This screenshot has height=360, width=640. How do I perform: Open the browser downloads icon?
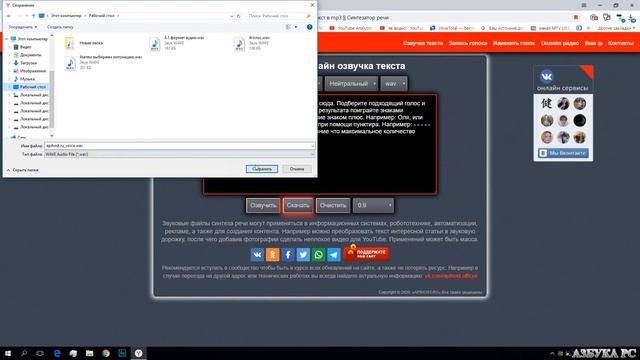click(x=632, y=18)
